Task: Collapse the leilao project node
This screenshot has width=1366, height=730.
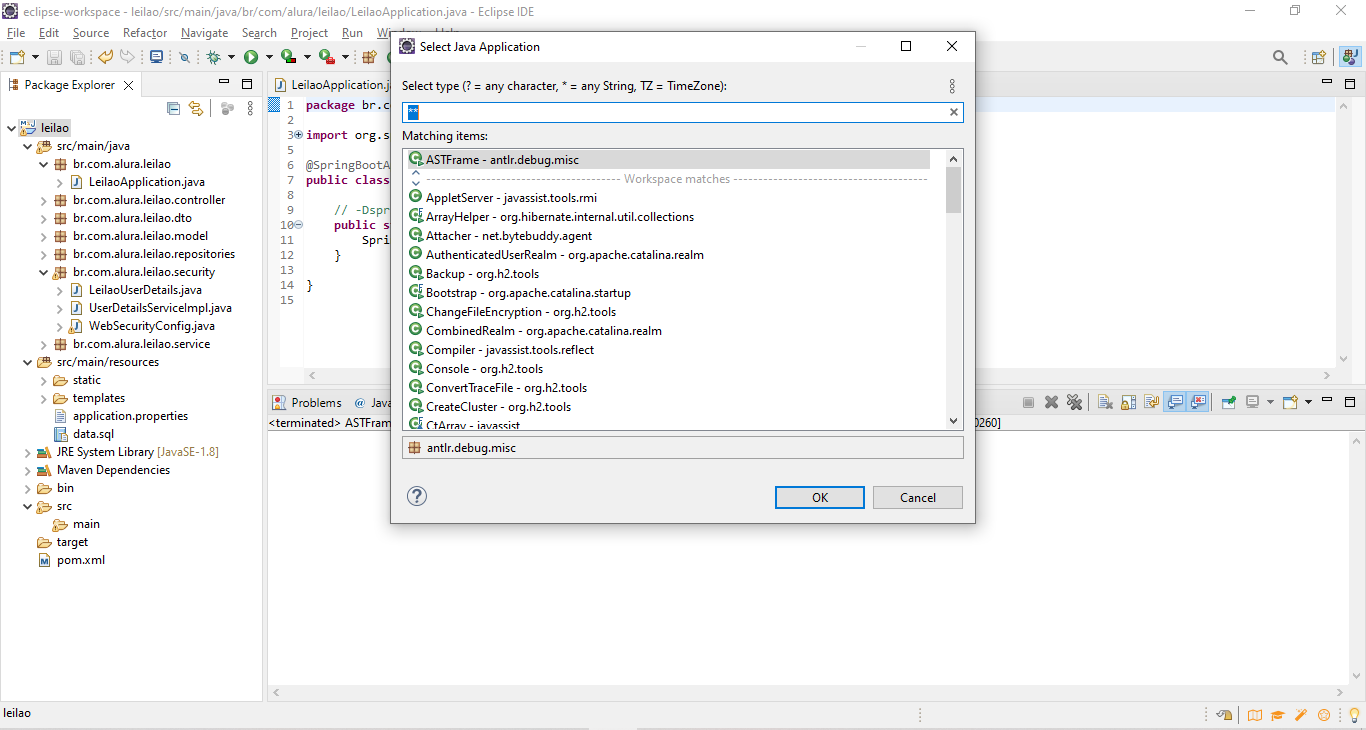Action: click(x=11, y=128)
